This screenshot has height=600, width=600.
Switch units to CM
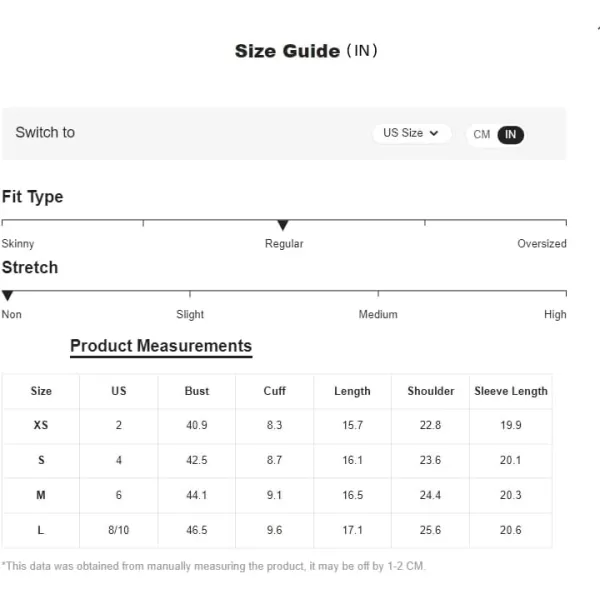click(x=481, y=134)
